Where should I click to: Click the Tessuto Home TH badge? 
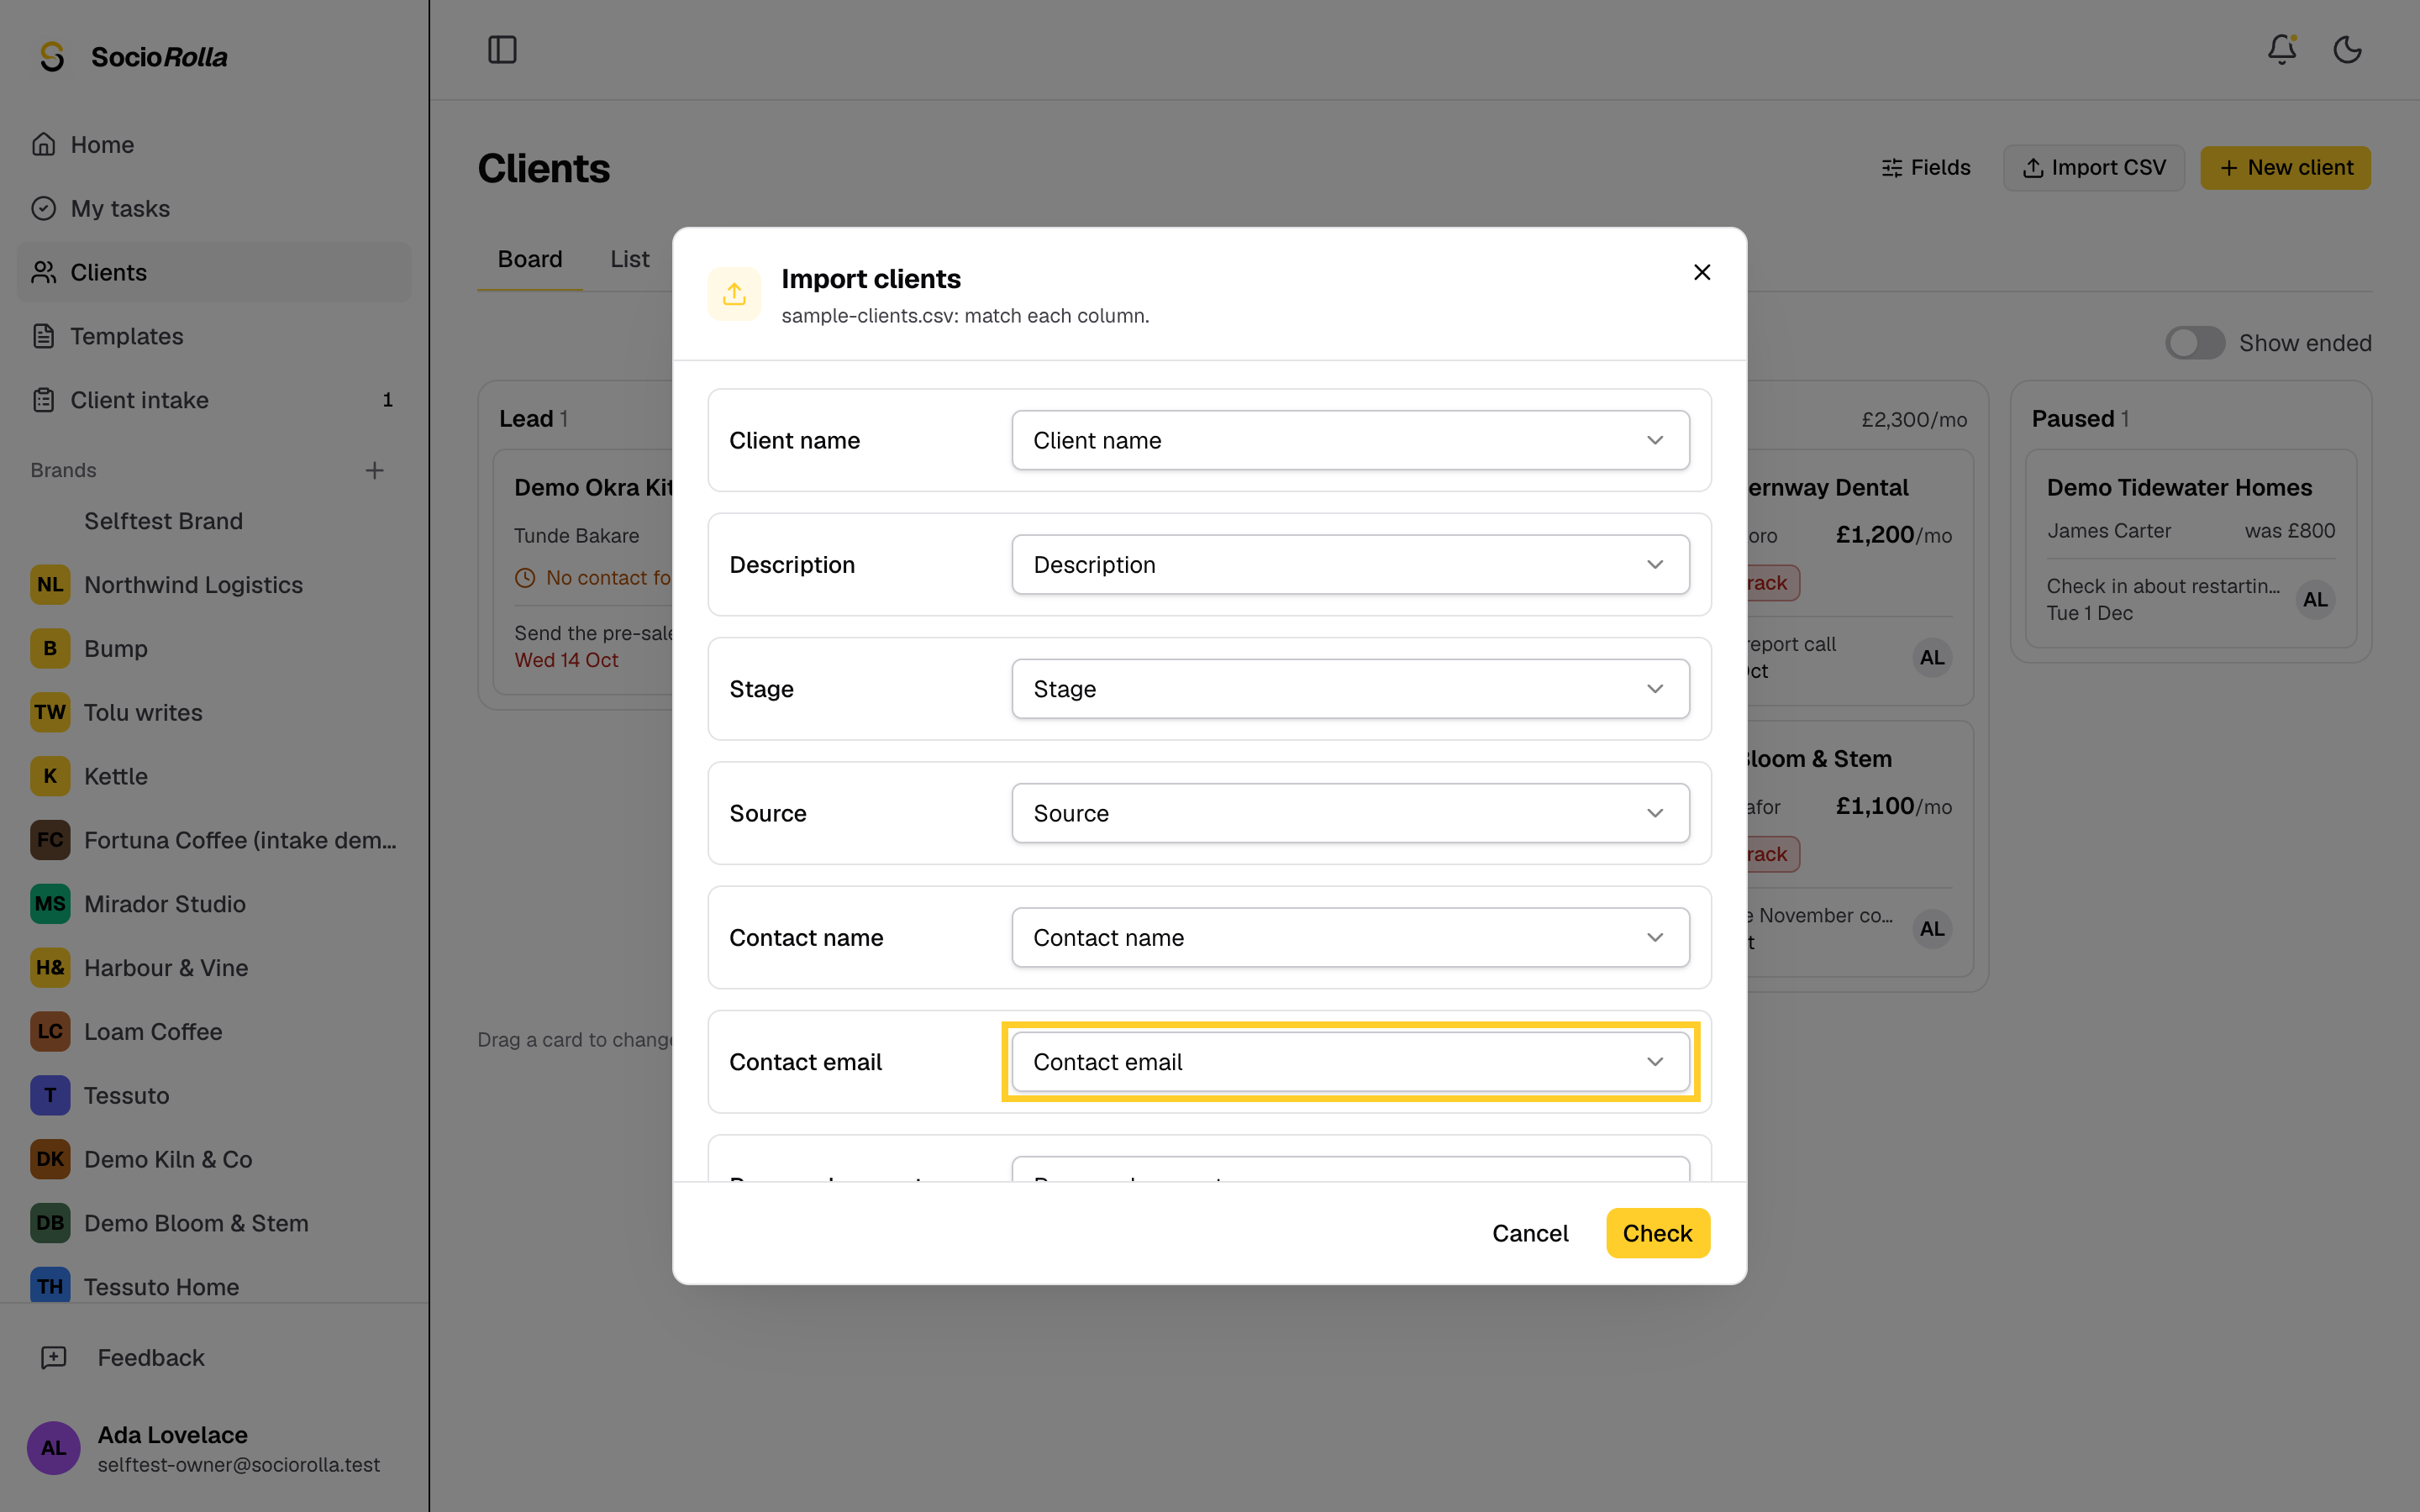[50, 1285]
